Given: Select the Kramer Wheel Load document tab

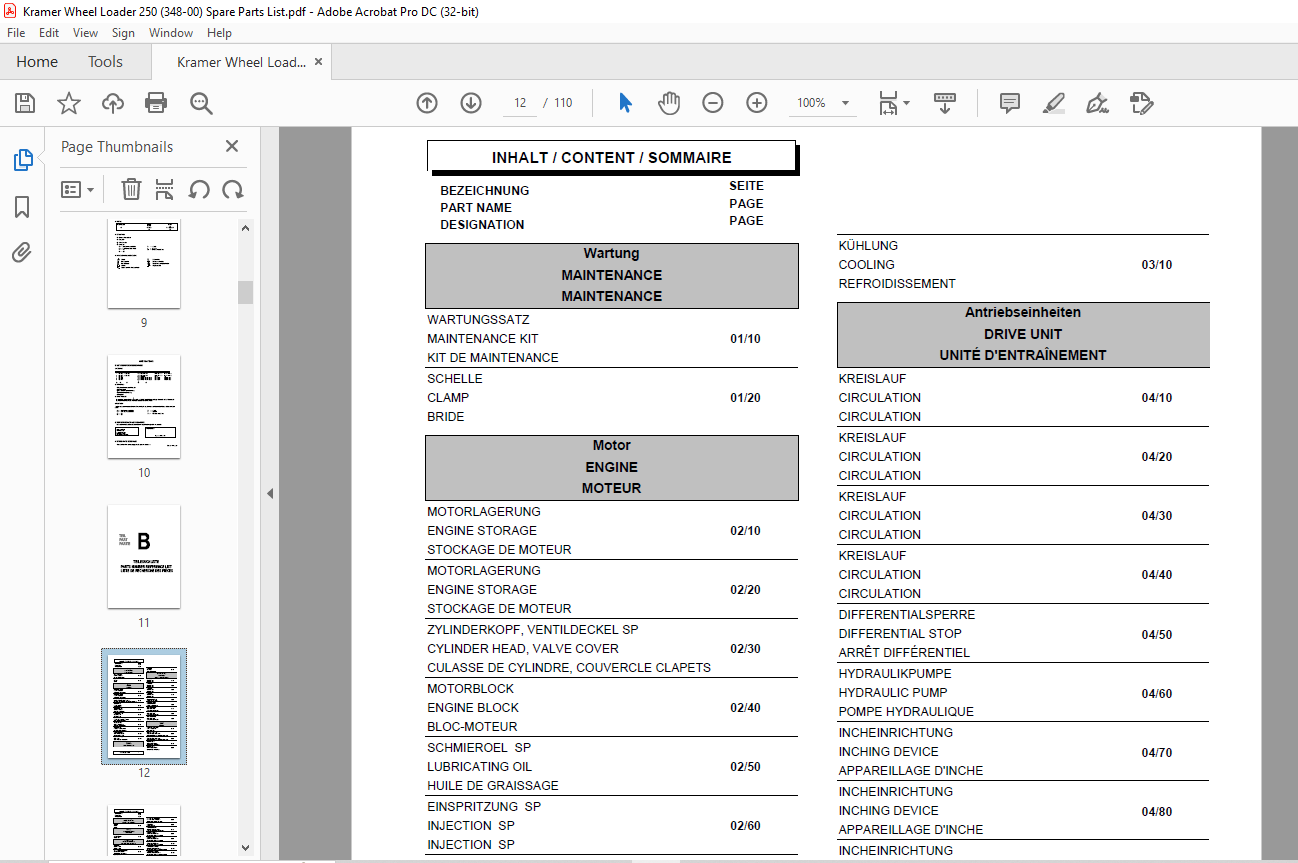Looking at the screenshot, I should (x=241, y=62).
